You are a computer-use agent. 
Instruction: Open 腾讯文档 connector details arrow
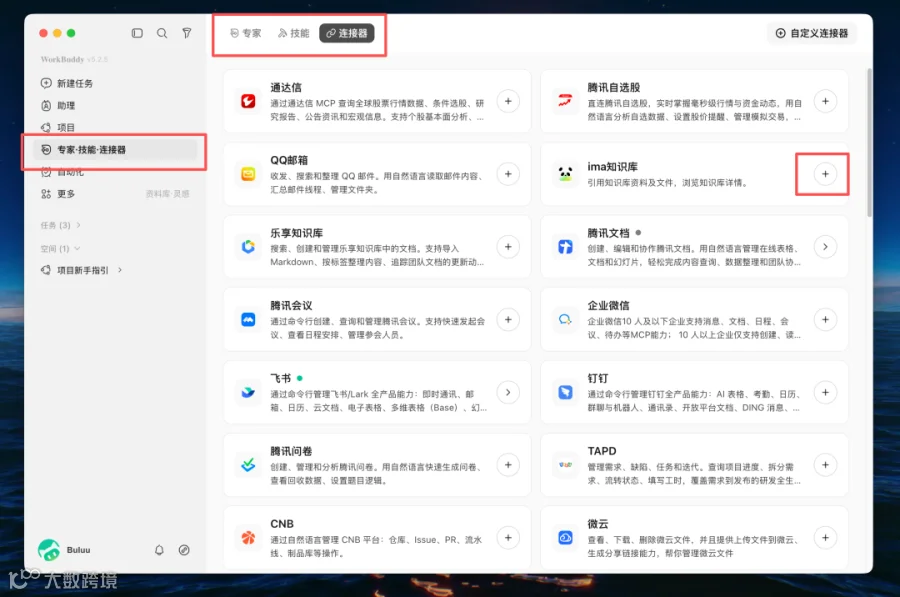click(x=825, y=247)
